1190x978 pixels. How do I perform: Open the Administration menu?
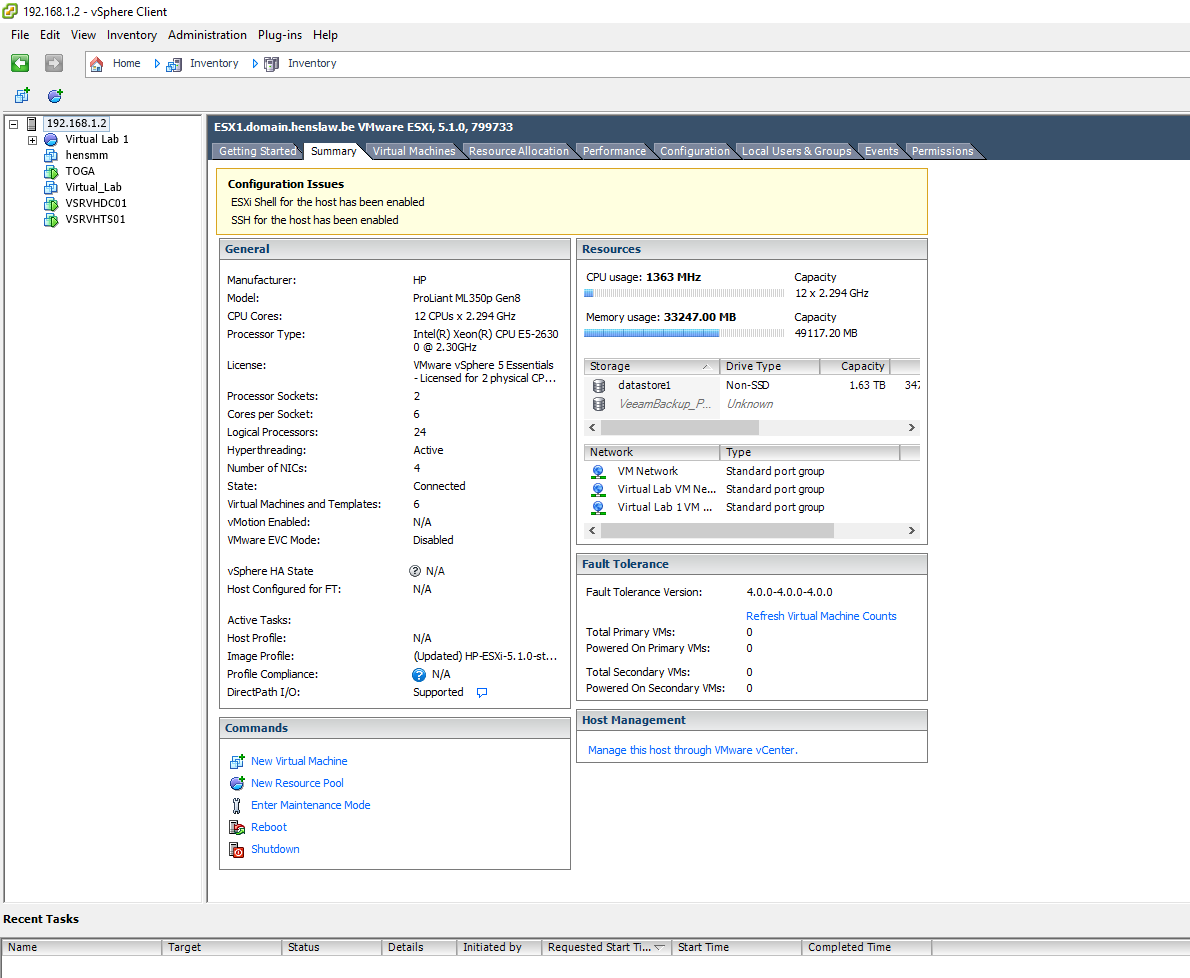[x=207, y=34]
